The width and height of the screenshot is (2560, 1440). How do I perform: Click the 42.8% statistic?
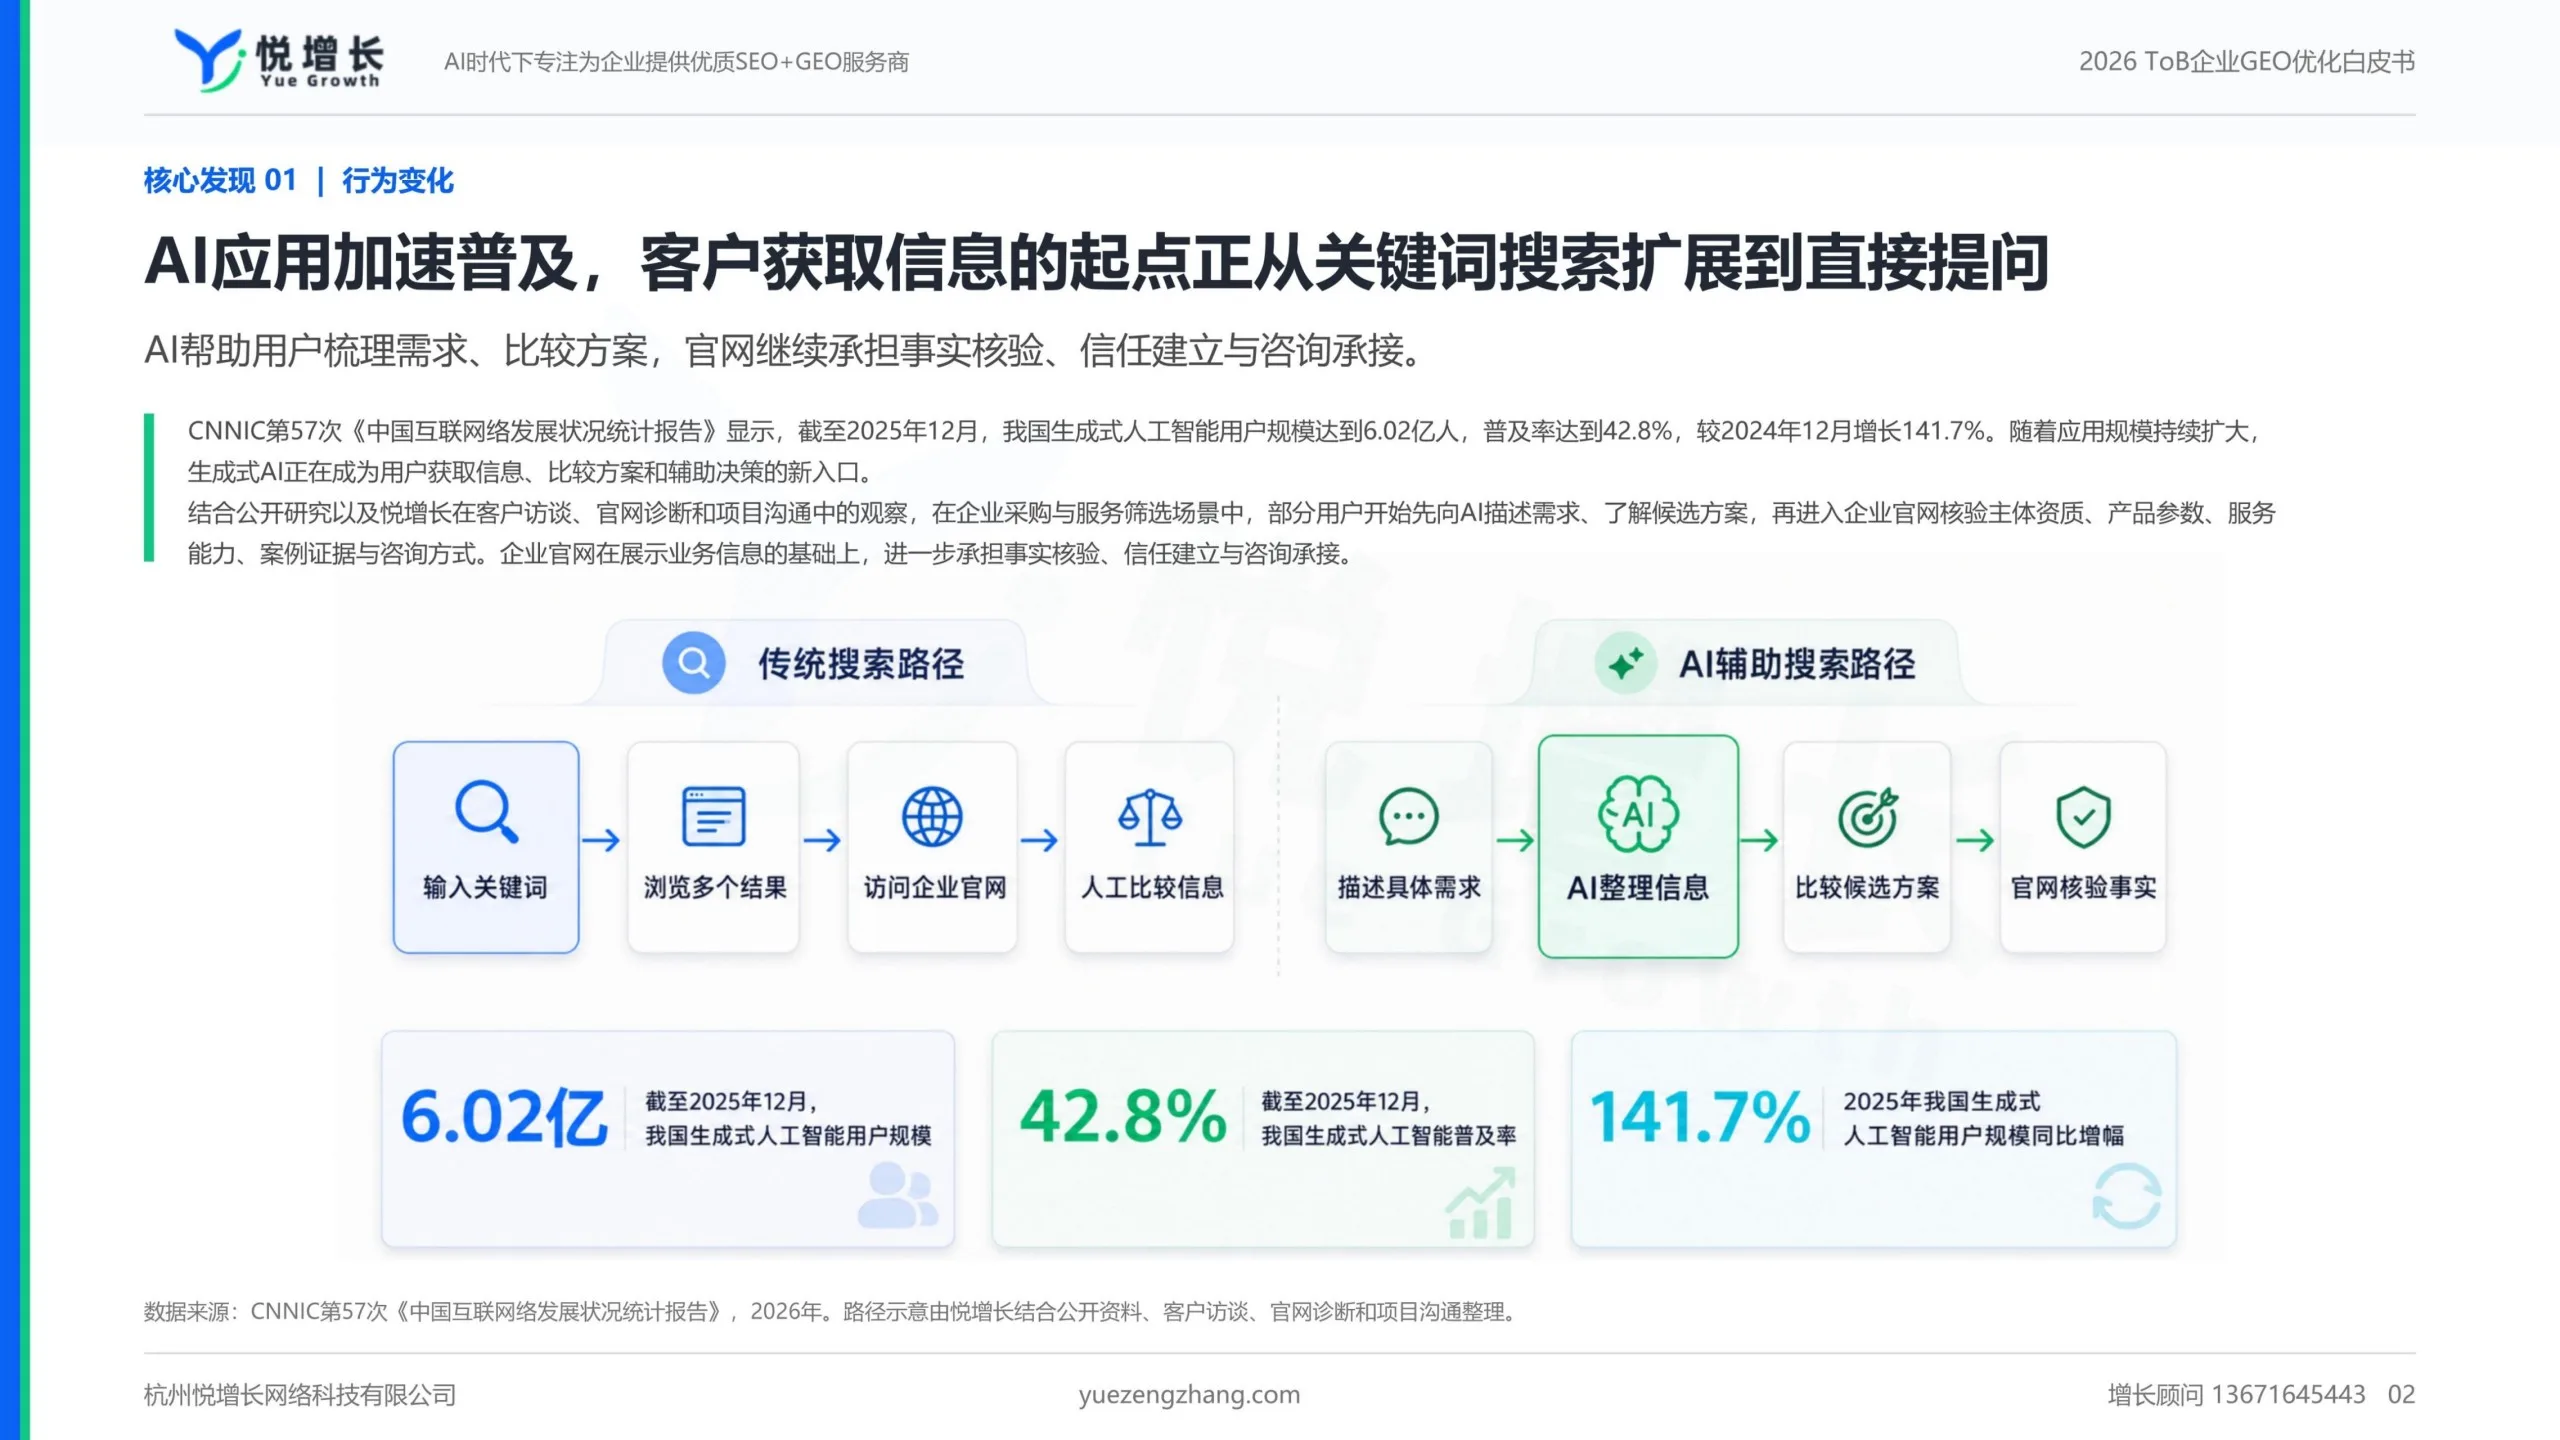pos(1123,1116)
